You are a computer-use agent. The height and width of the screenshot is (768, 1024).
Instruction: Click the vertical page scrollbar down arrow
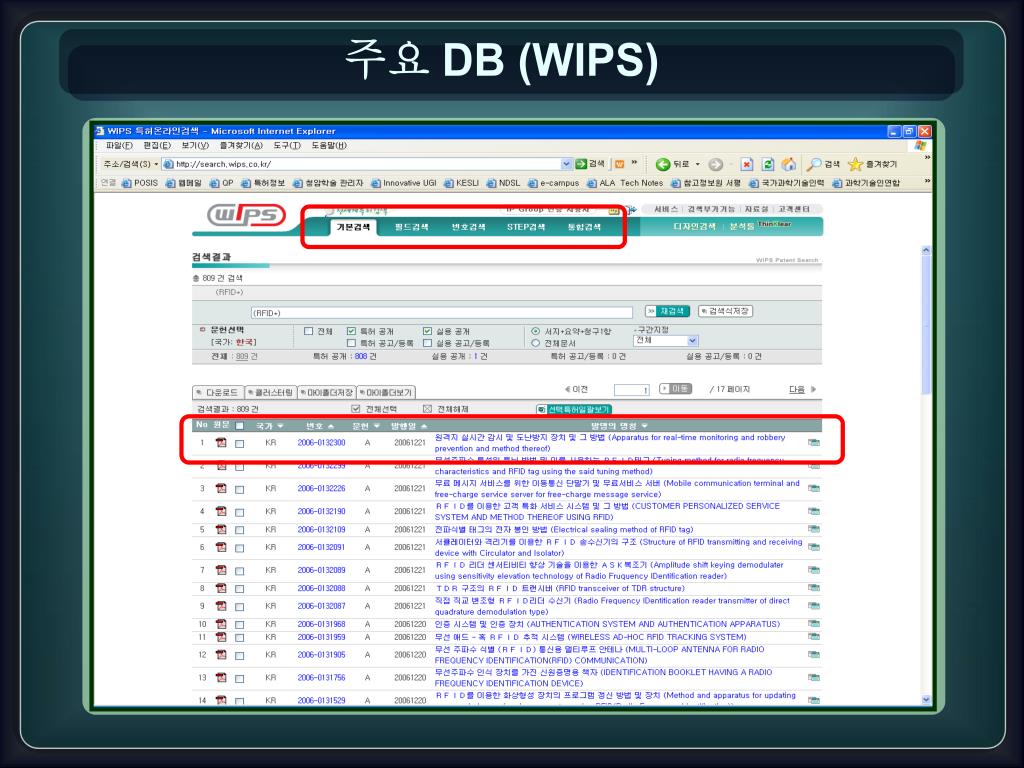coord(926,699)
